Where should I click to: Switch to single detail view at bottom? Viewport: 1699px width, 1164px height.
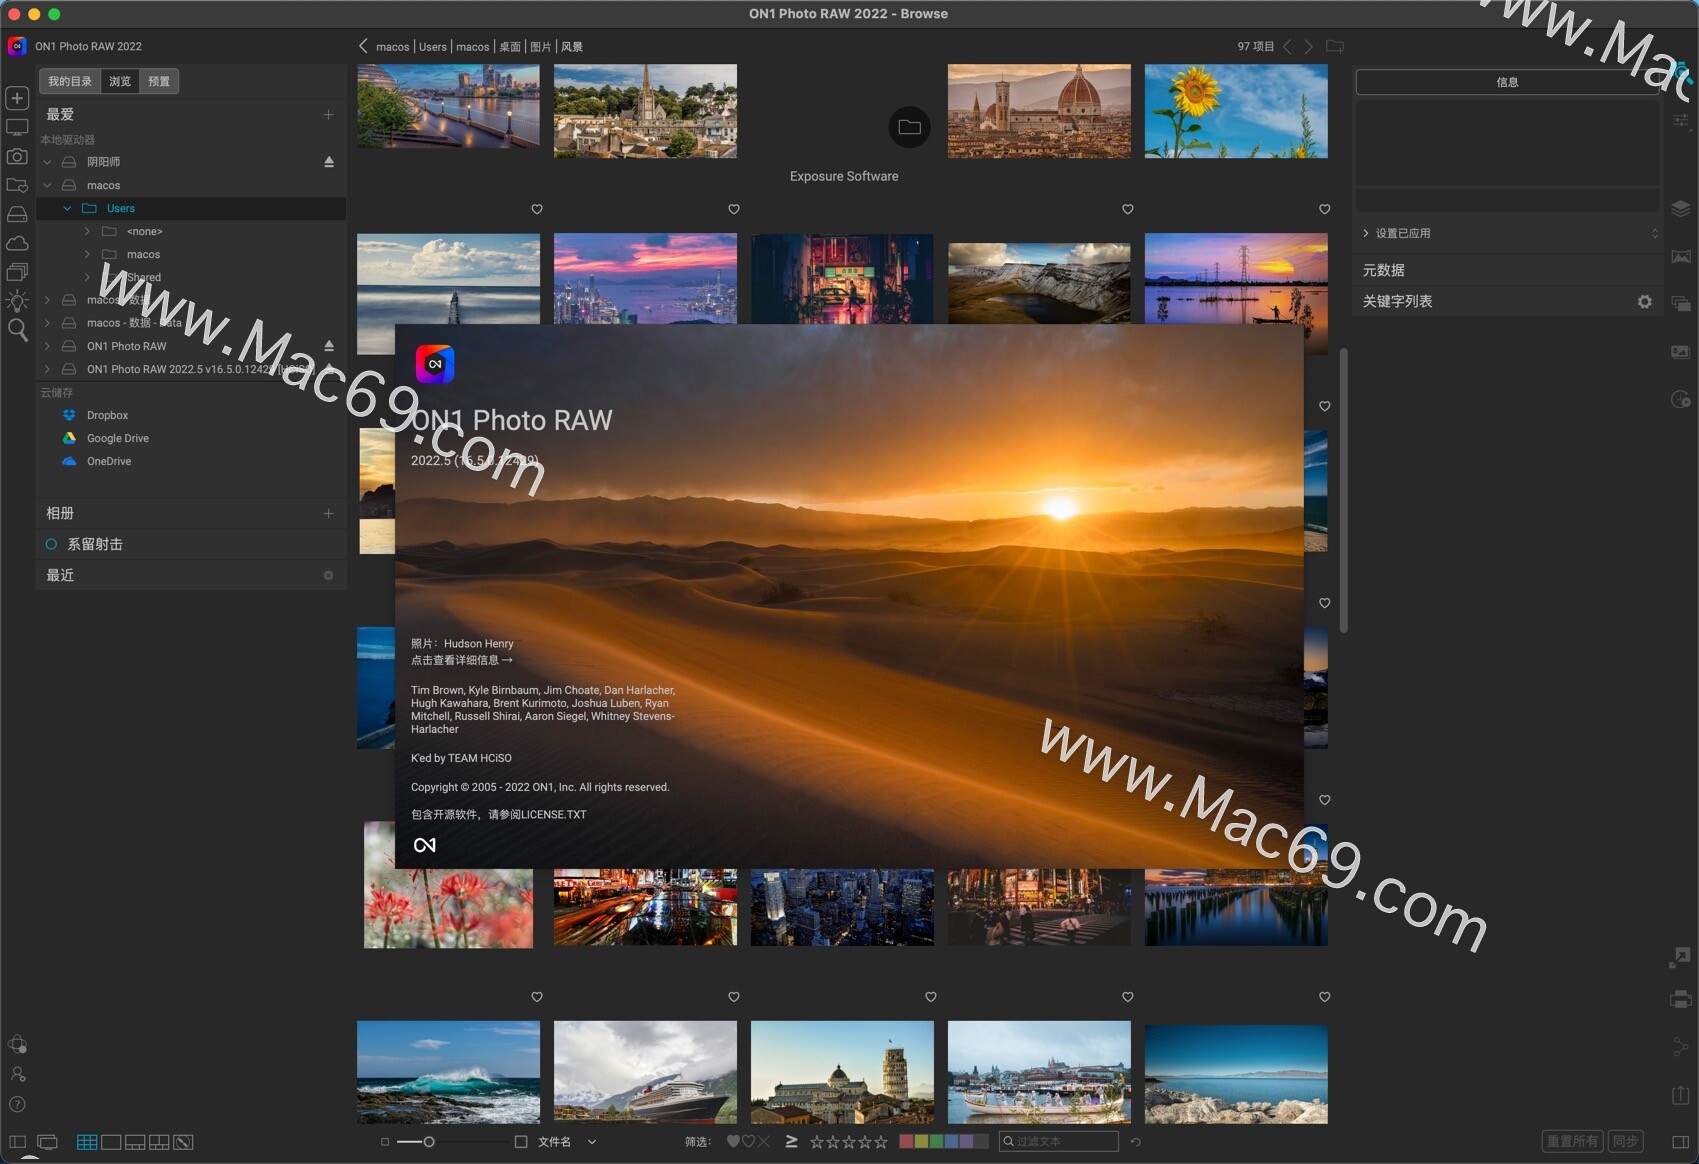pyautogui.click(x=111, y=1142)
